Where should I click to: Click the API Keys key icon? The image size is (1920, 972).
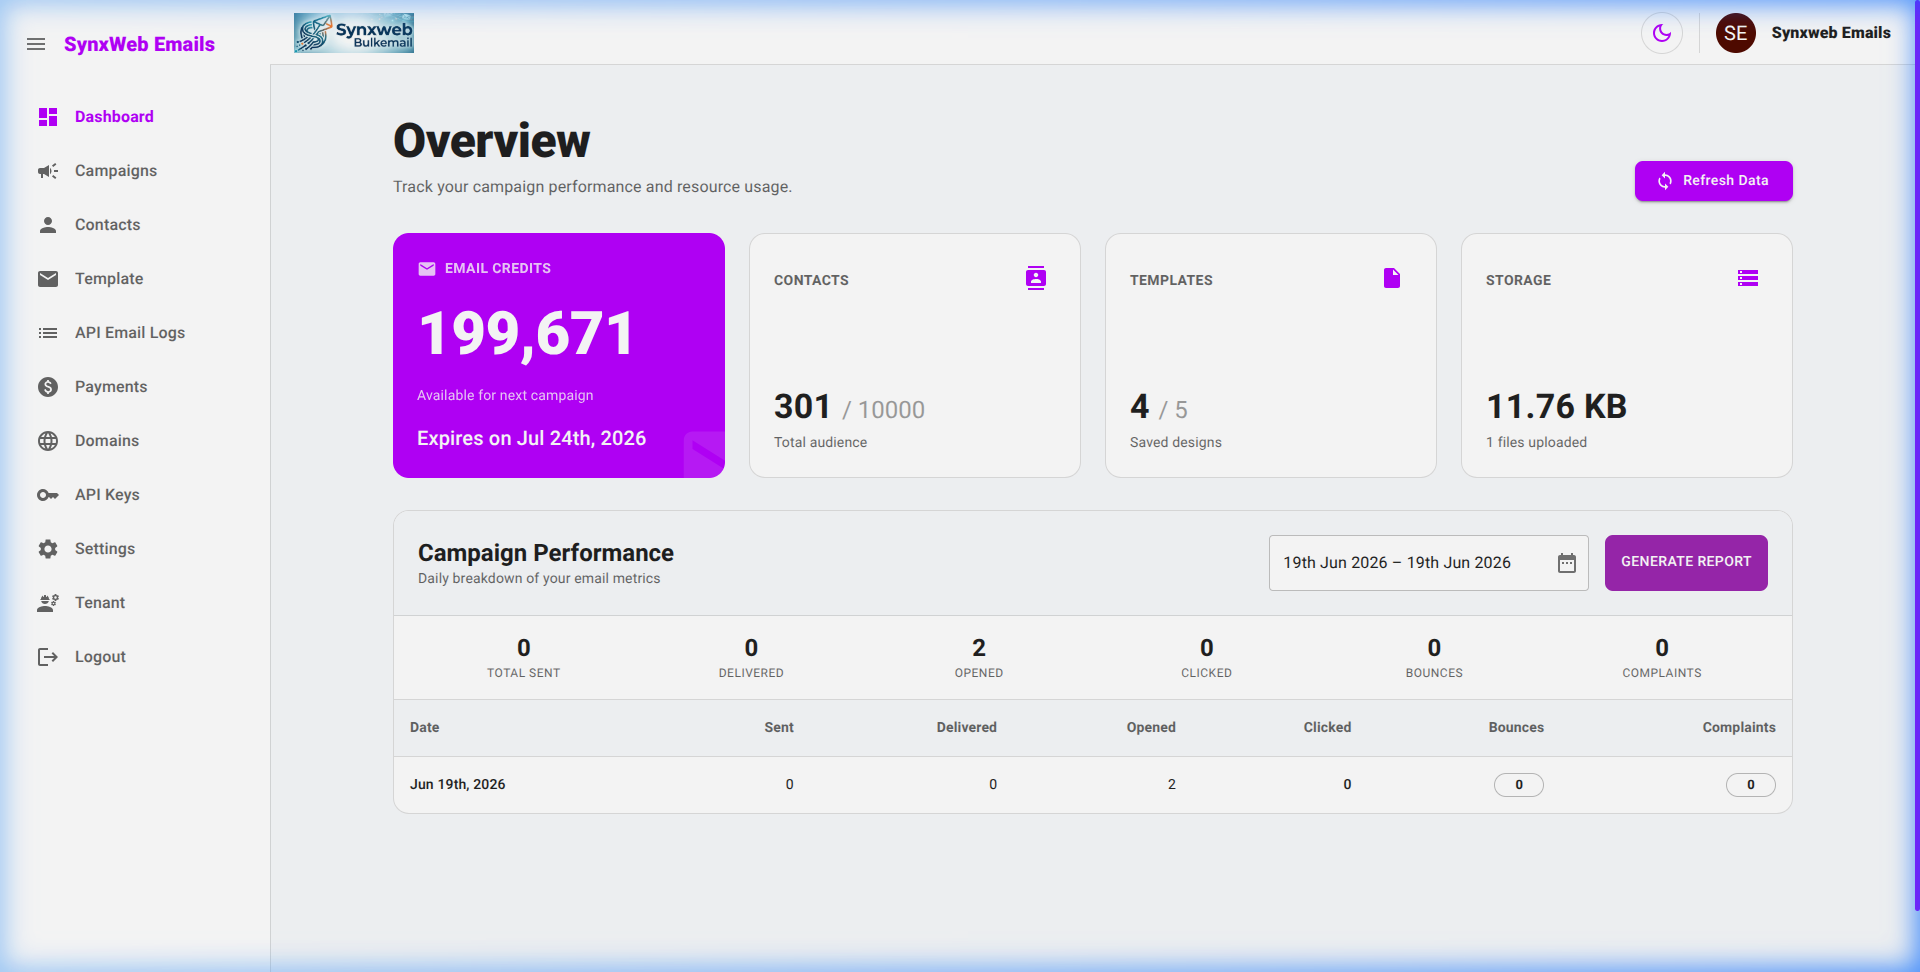tap(48, 495)
